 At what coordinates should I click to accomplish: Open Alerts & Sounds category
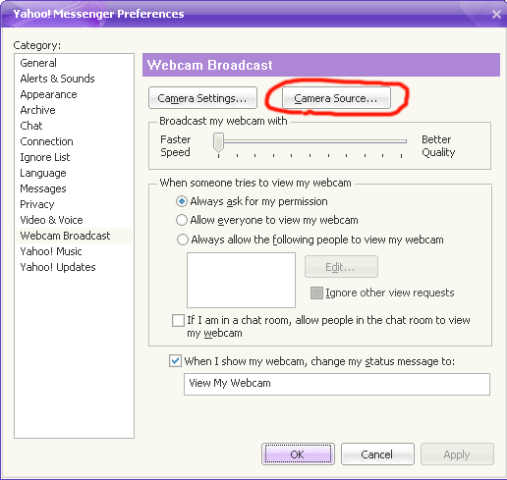point(57,79)
